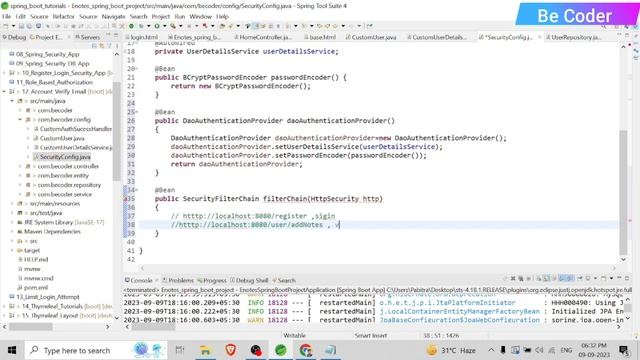Image resolution: width=640 pixels, height=360 pixels.
Task: Click the green Run launch toolbar icon
Action: [x=157, y=26]
